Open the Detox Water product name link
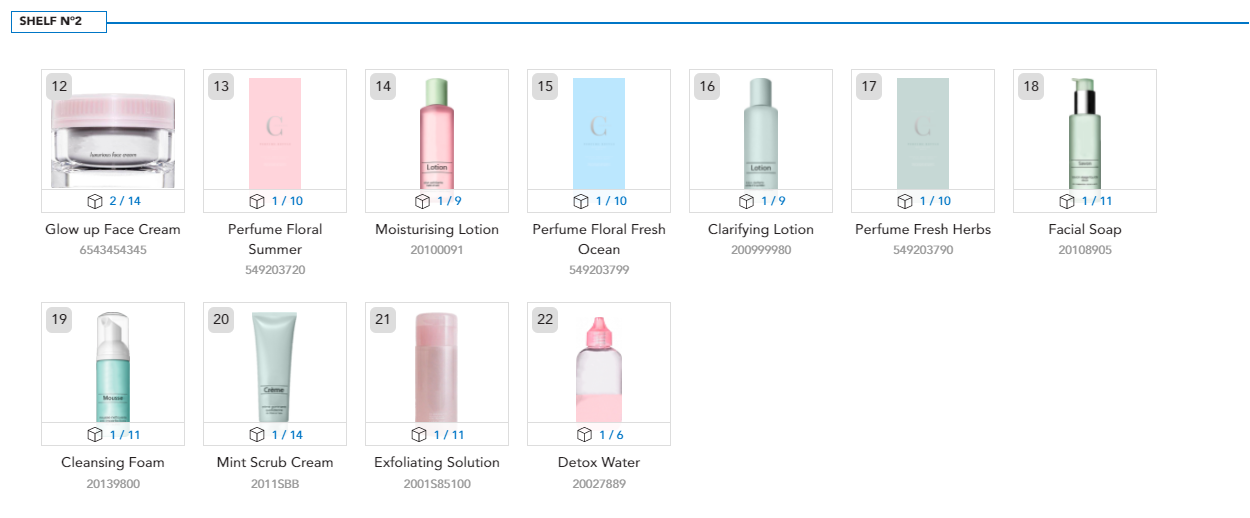The image size is (1250, 518). pyautogui.click(x=599, y=462)
